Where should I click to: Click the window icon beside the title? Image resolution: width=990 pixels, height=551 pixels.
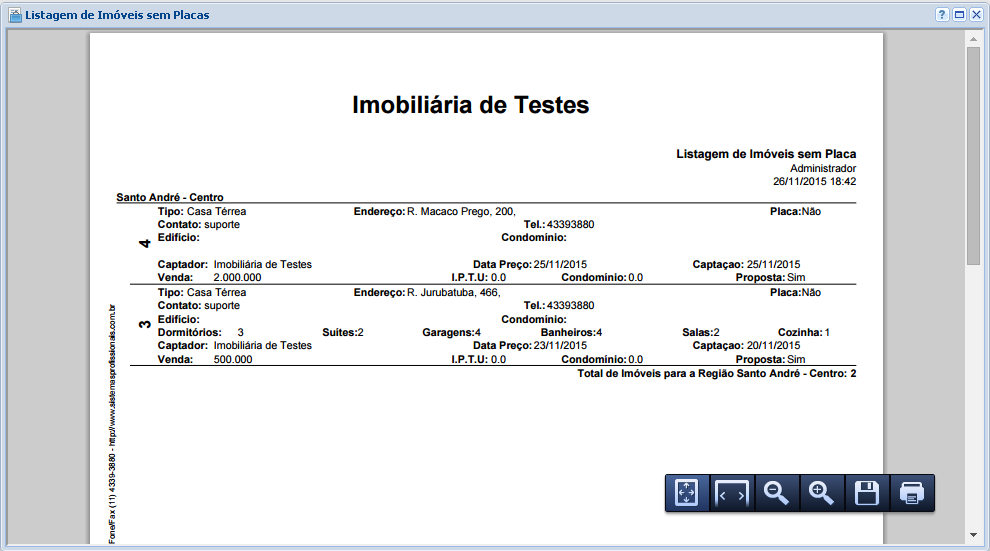pos(15,15)
